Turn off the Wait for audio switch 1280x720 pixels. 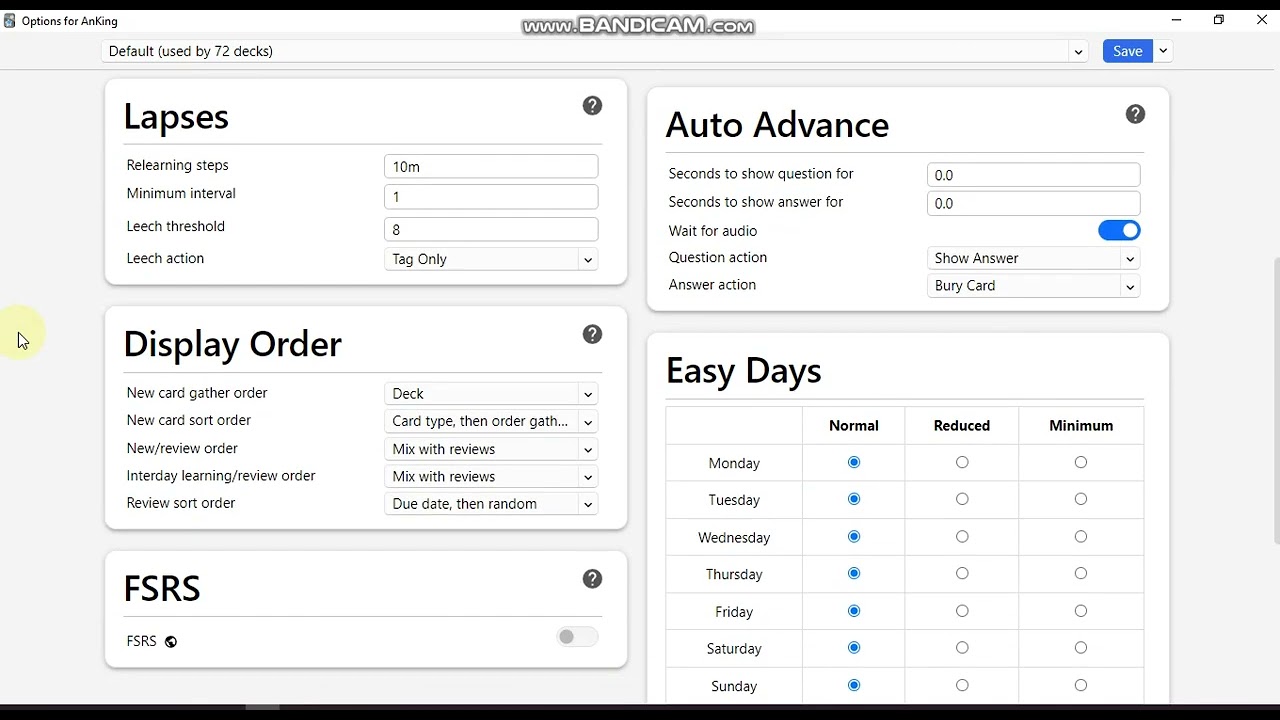(x=1119, y=231)
